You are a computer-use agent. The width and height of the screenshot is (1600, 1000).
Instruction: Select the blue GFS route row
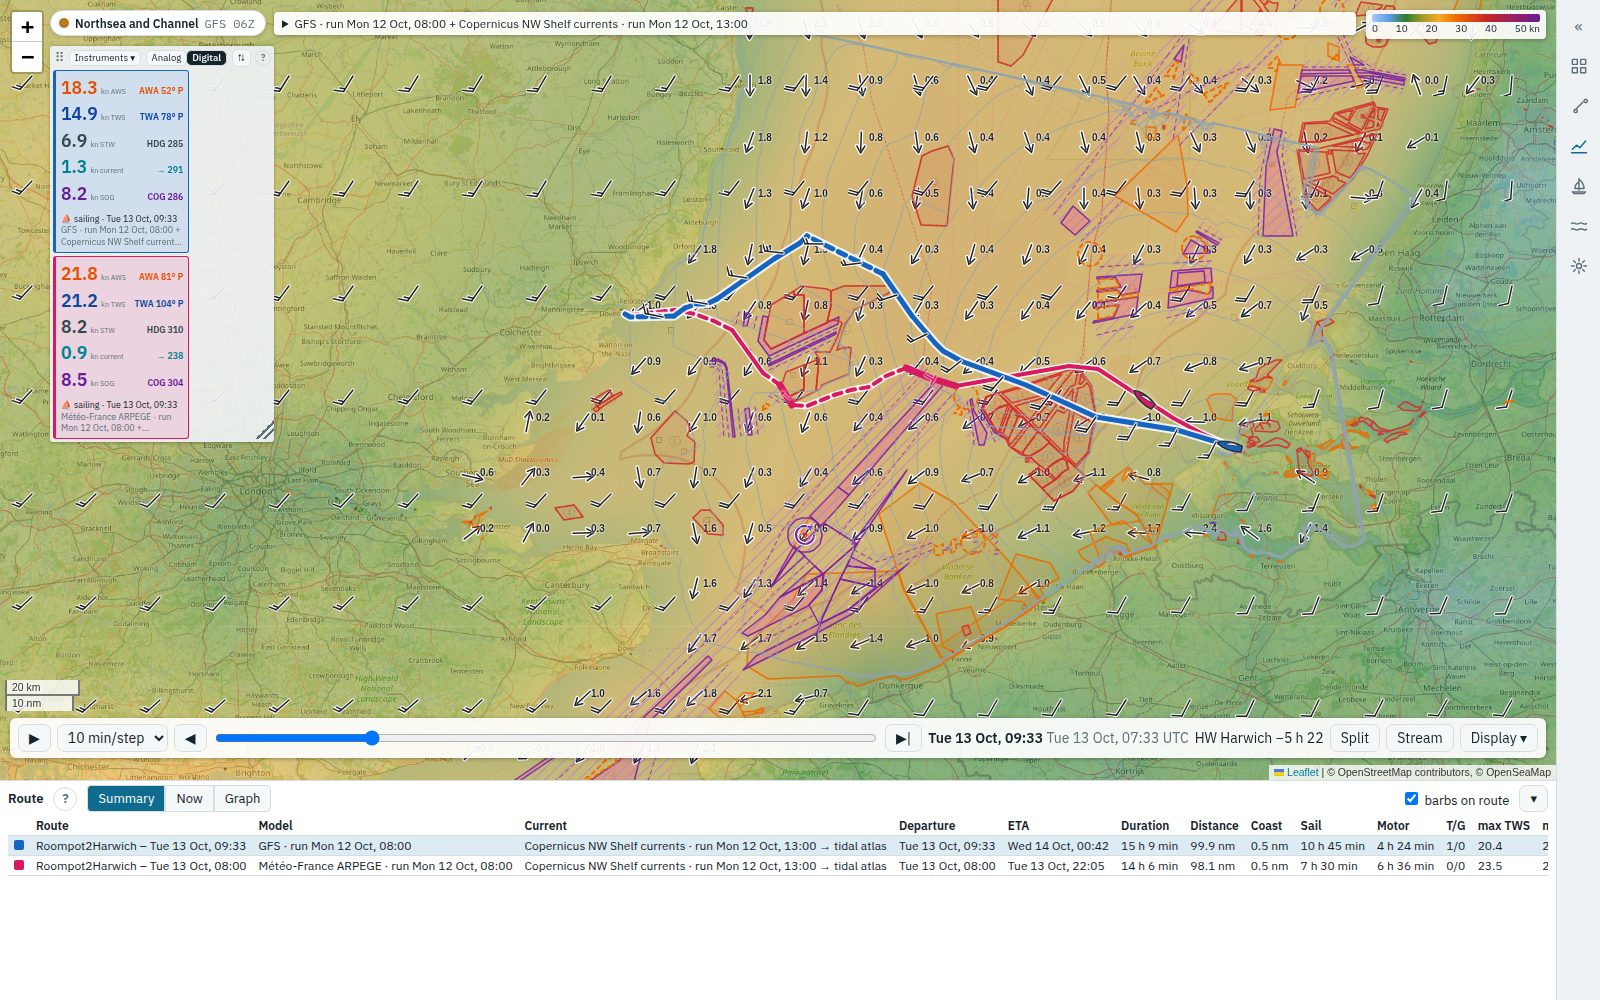(778, 846)
